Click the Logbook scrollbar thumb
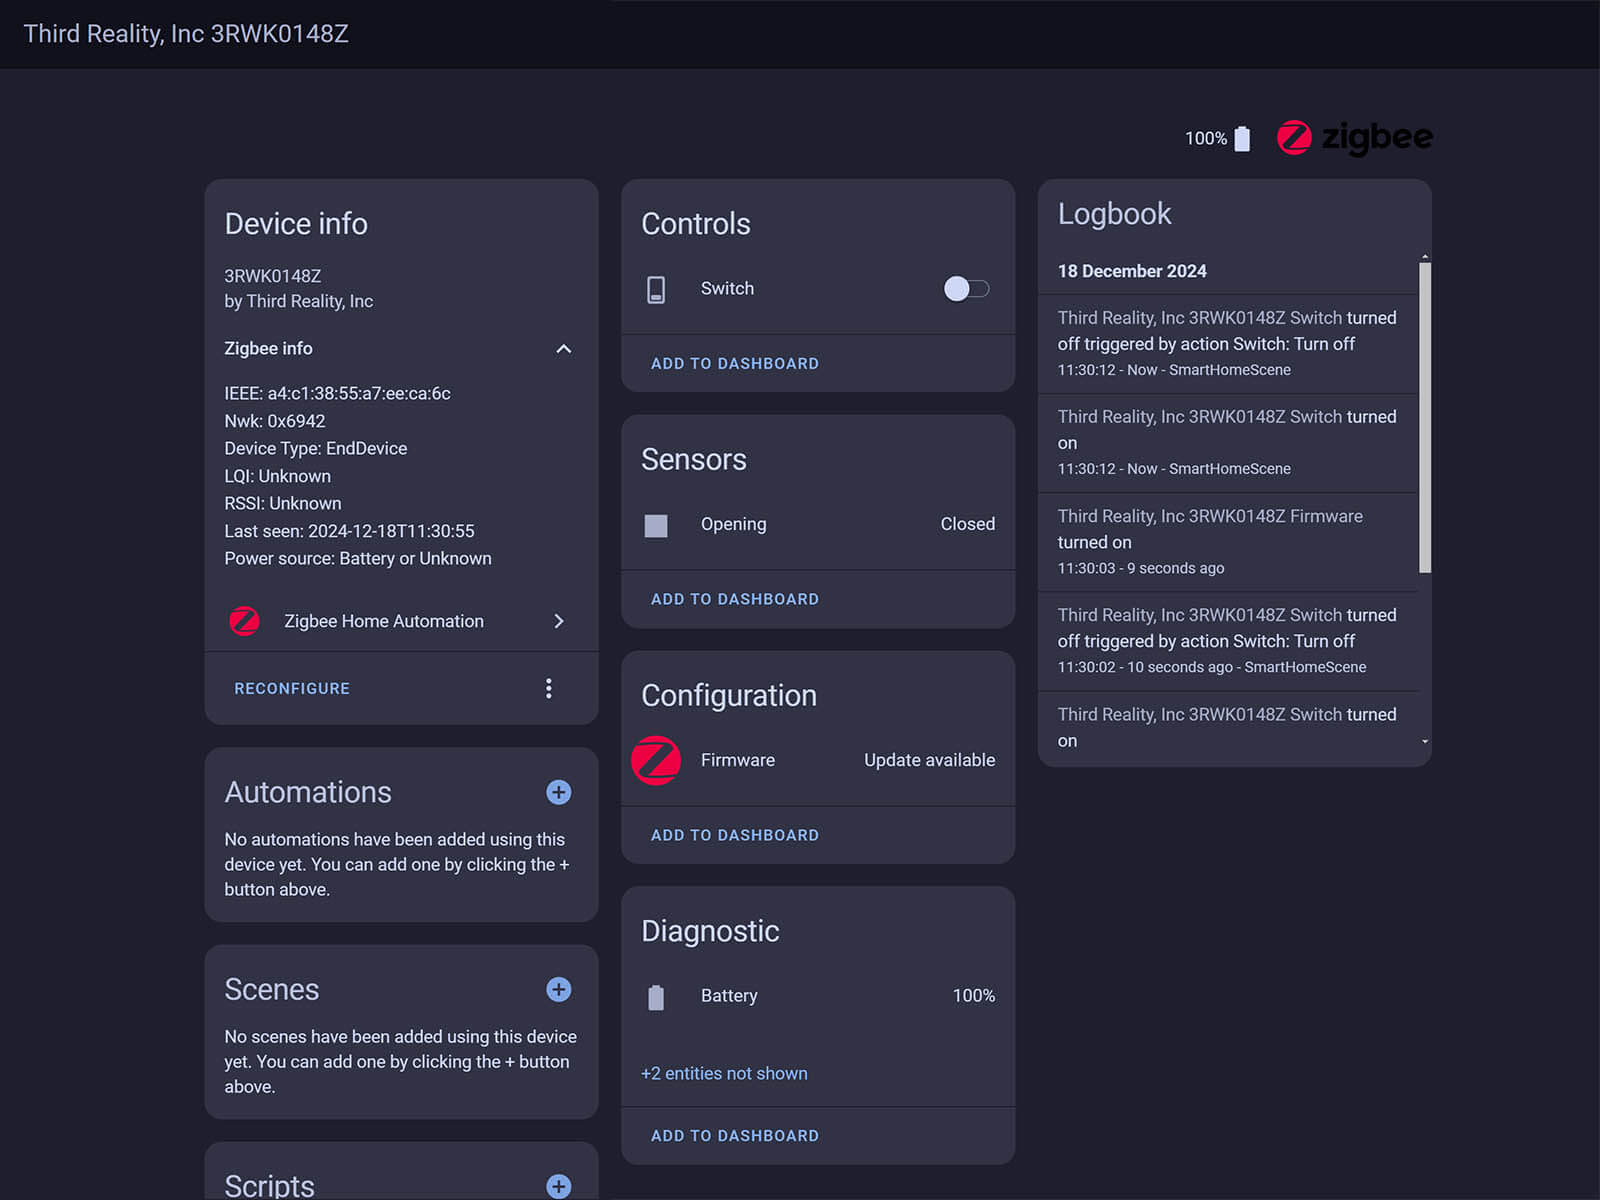The image size is (1600, 1200). coord(1425,417)
